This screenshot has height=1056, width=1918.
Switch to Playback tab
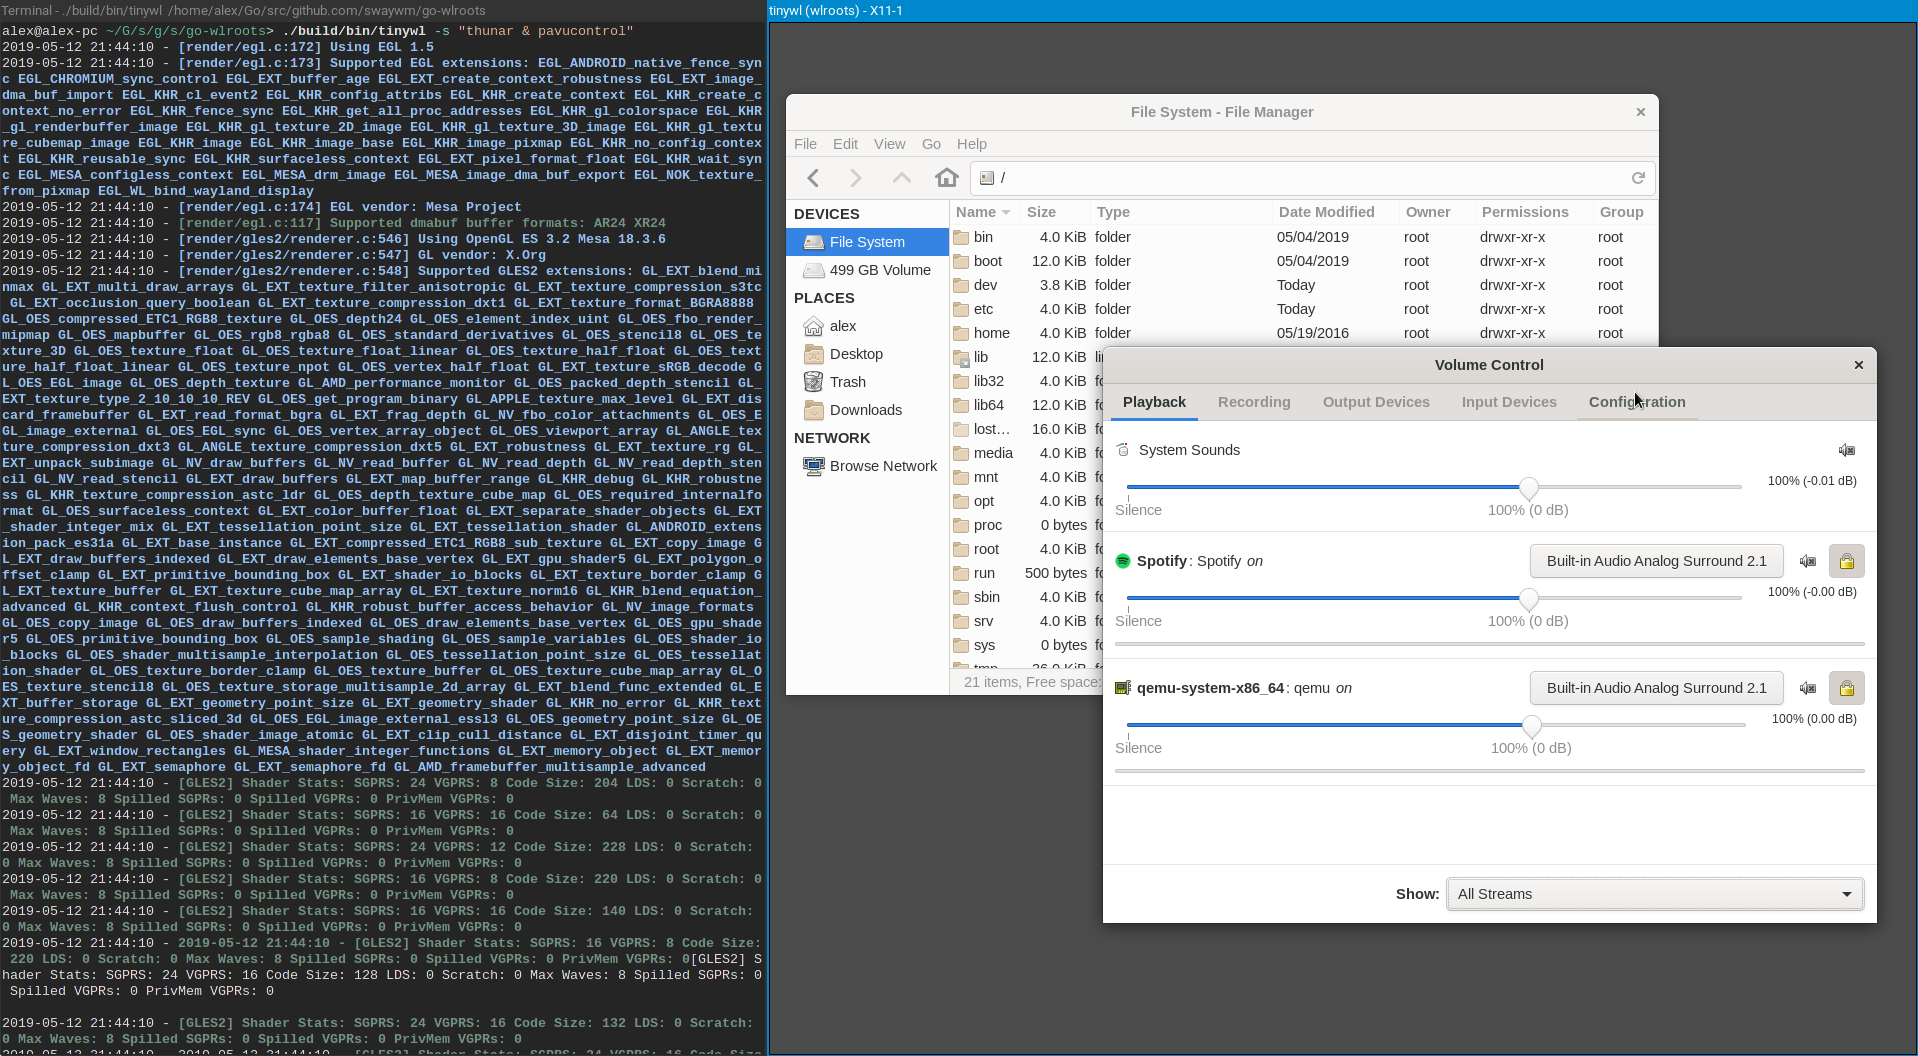click(1154, 402)
